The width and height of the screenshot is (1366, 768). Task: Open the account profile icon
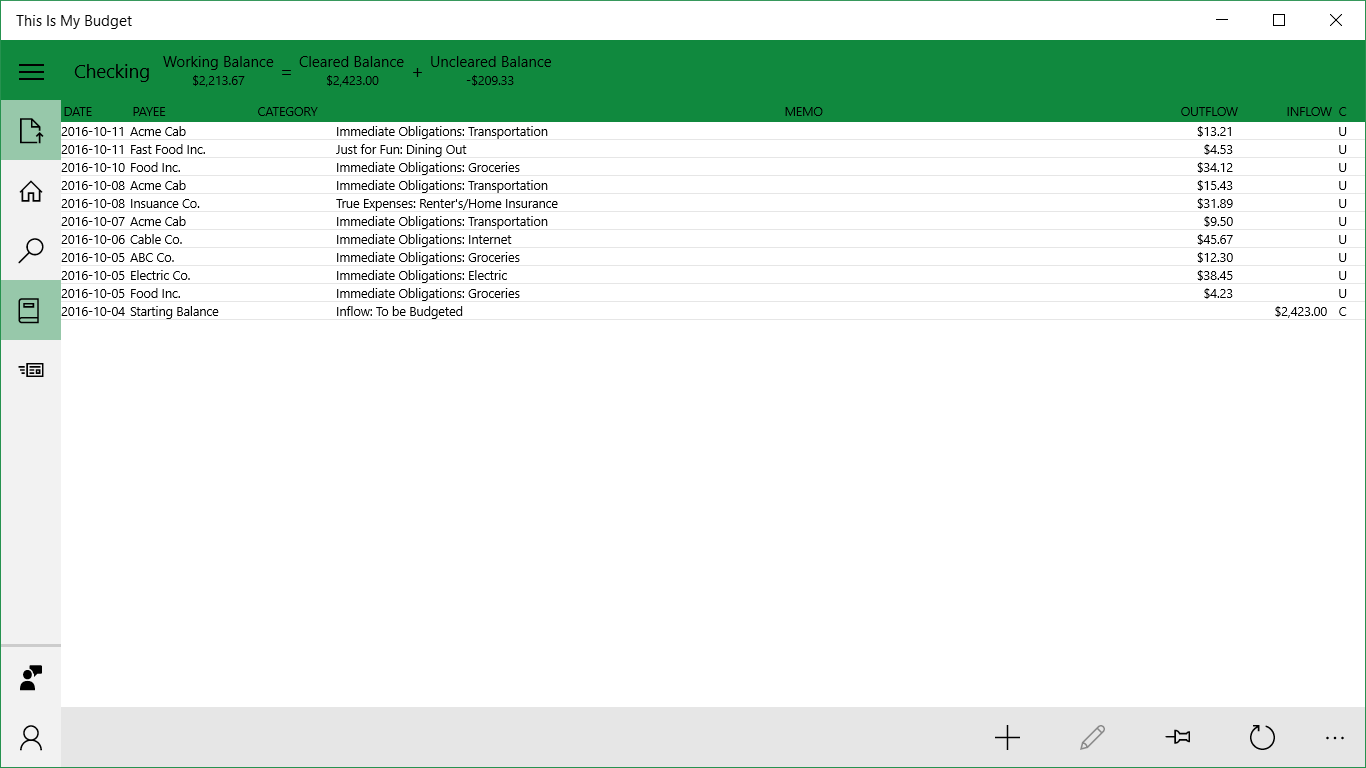pos(30,737)
